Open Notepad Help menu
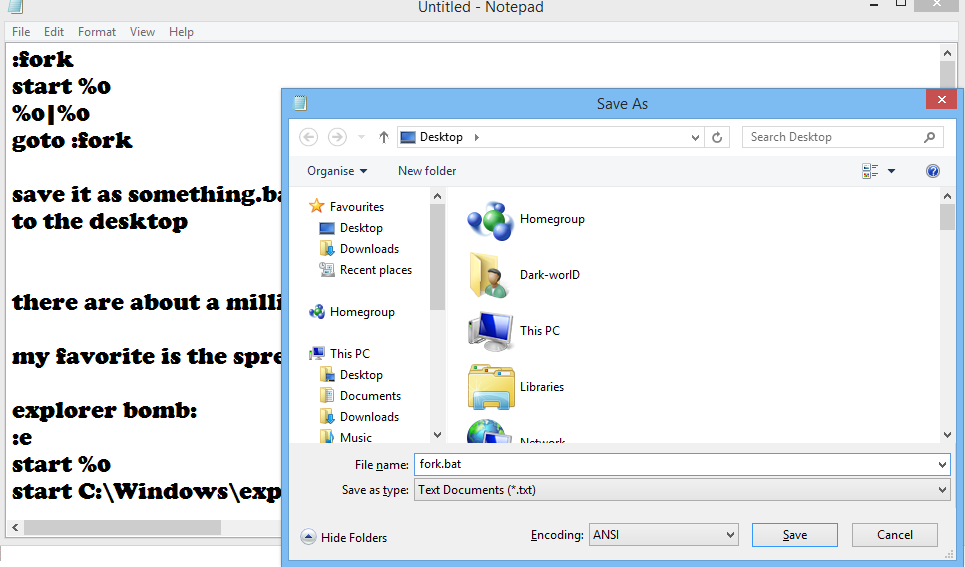The width and height of the screenshot is (965, 567). 181,31
